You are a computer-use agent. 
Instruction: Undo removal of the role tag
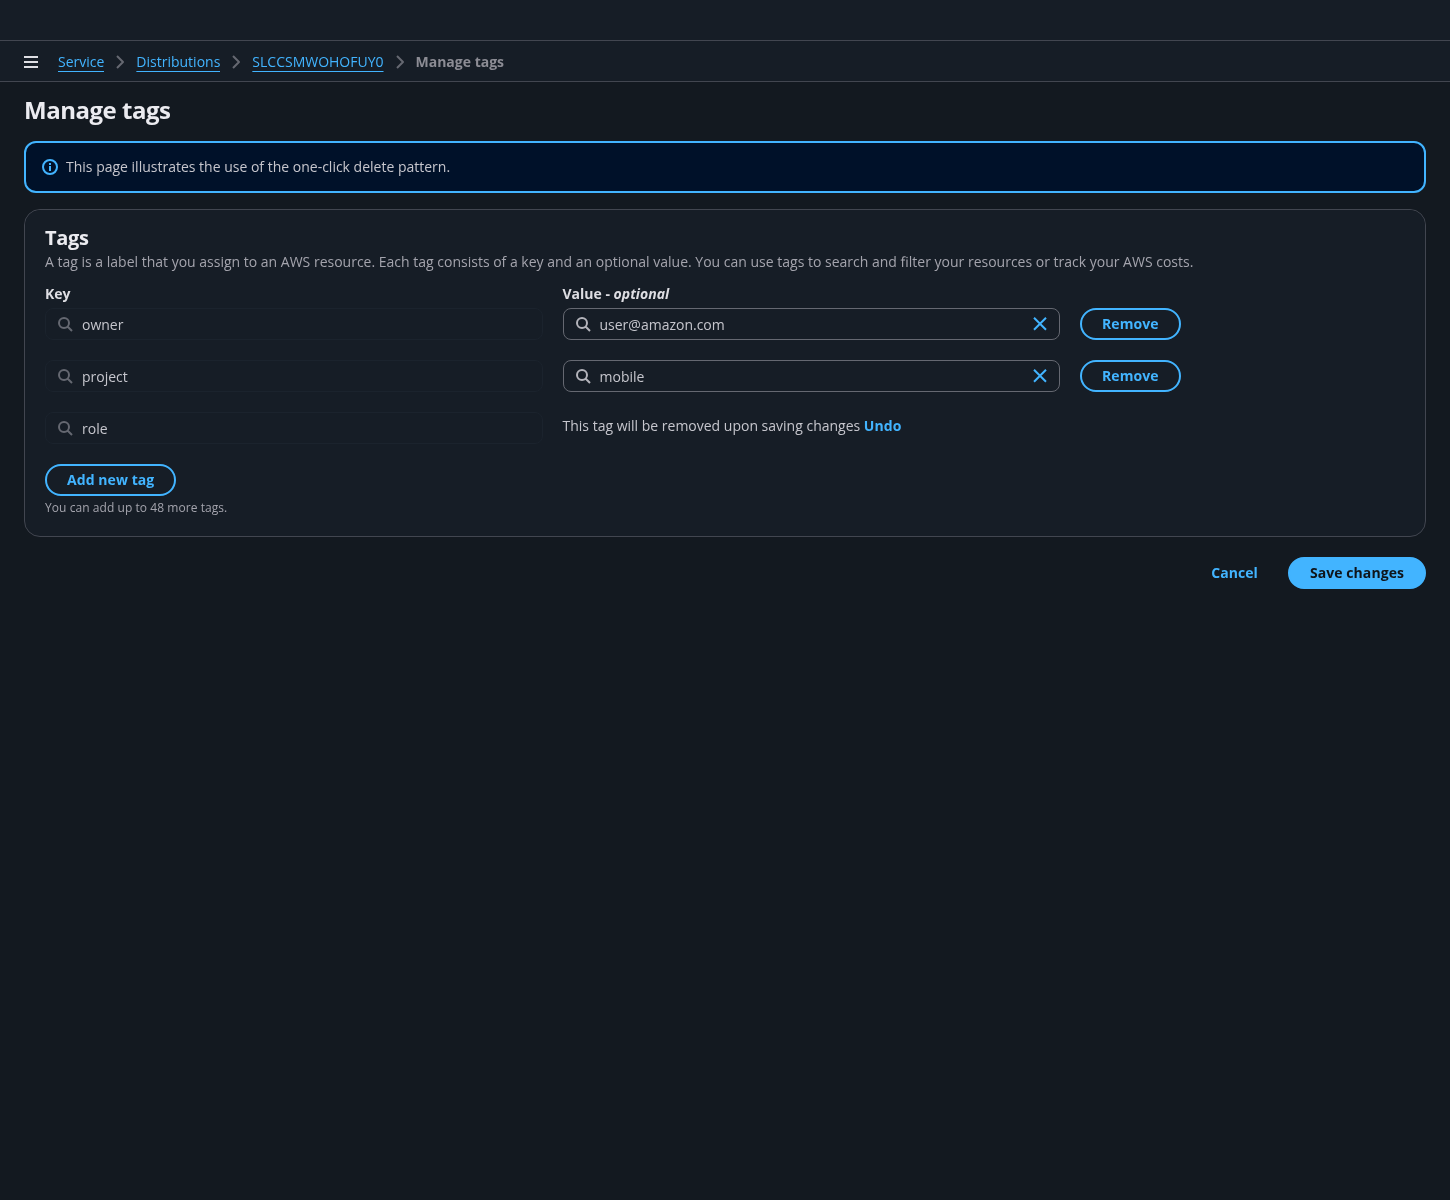[882, 426]
